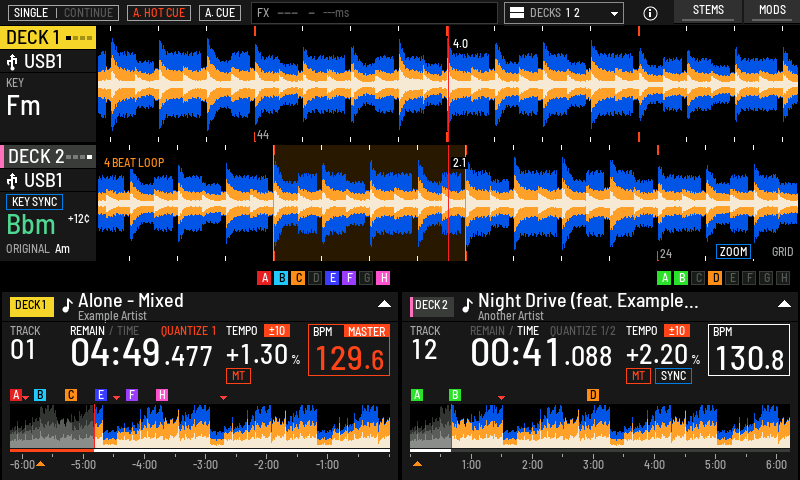Select the DECK 1 header tab
Viewport: 800px width, 480px height.
48,38
